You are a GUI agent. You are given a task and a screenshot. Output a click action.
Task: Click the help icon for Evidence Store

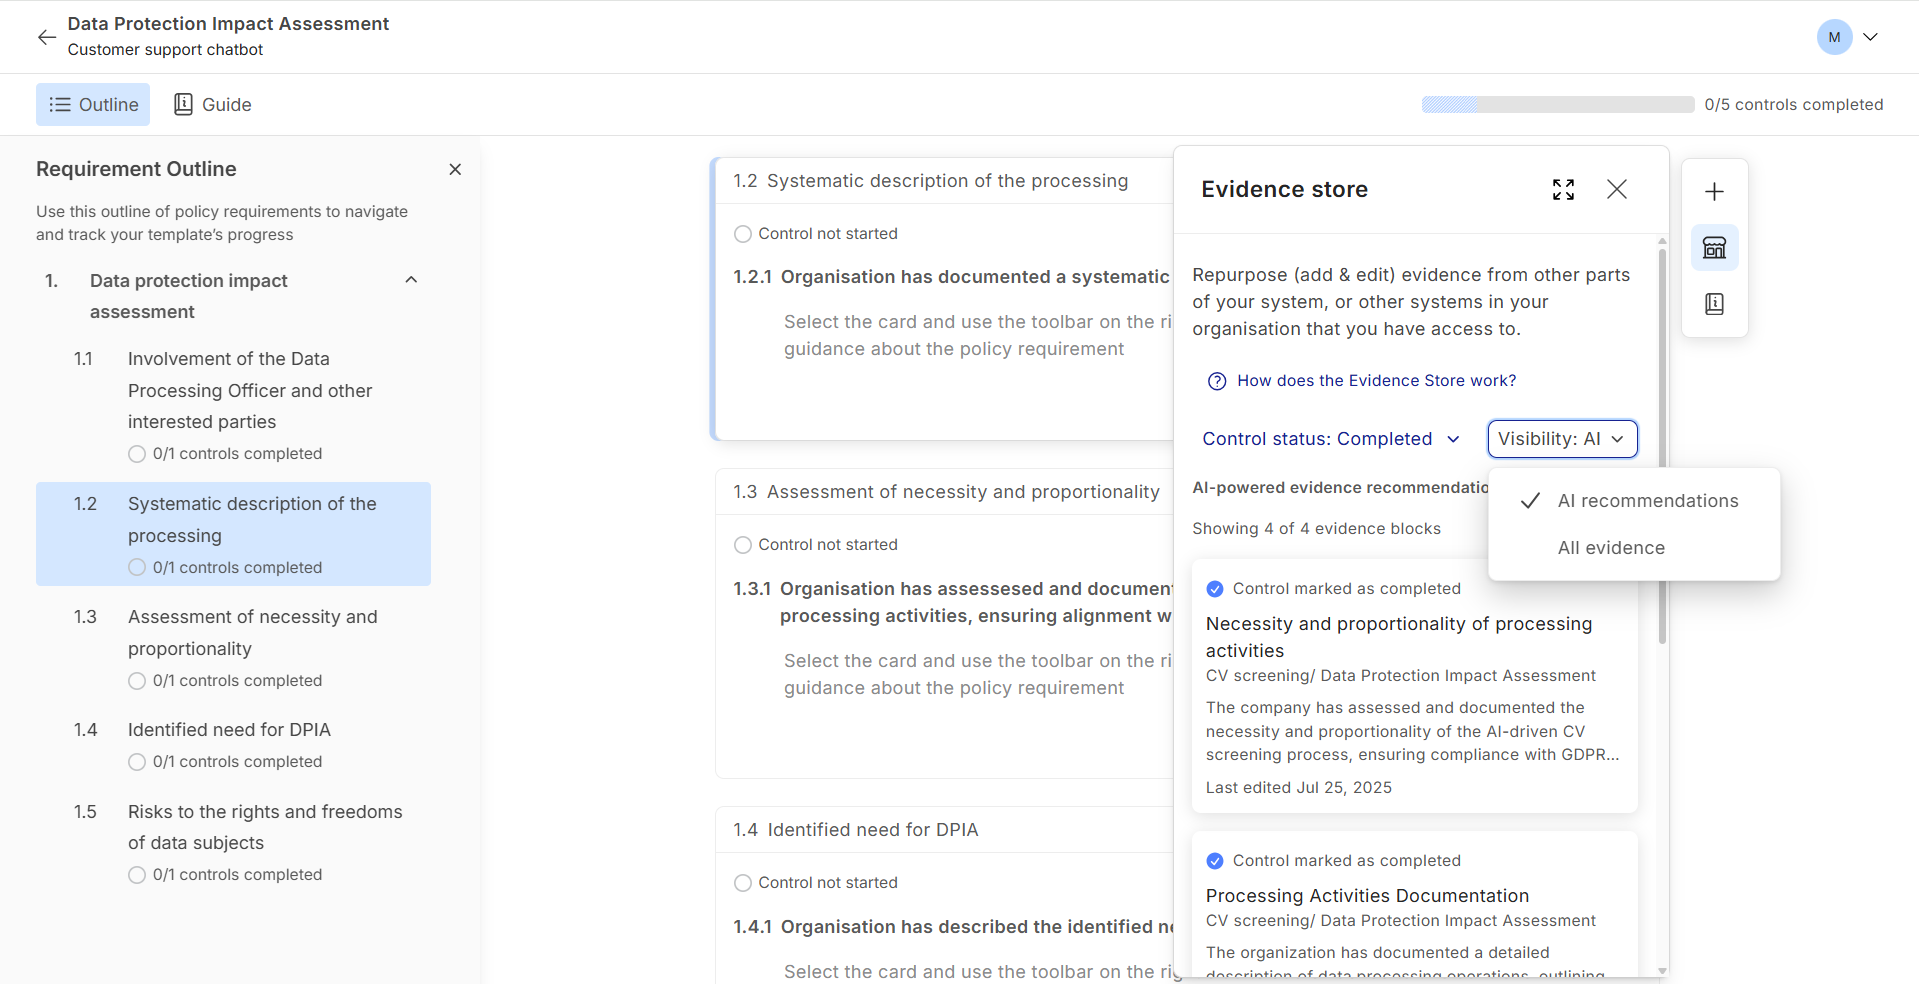1216,381
